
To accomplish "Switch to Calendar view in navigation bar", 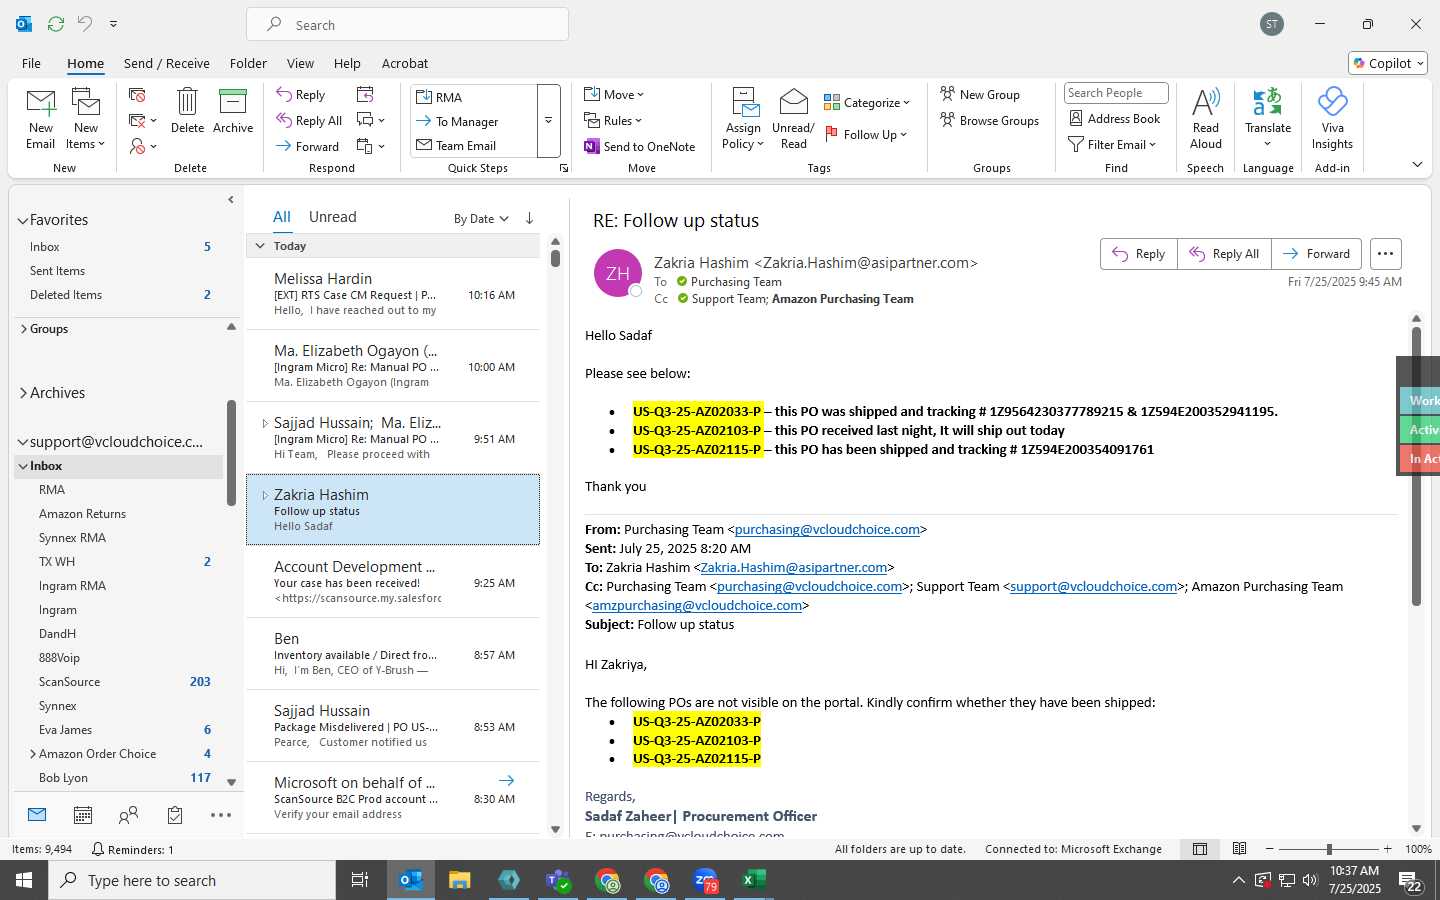I will coord(83,815).
